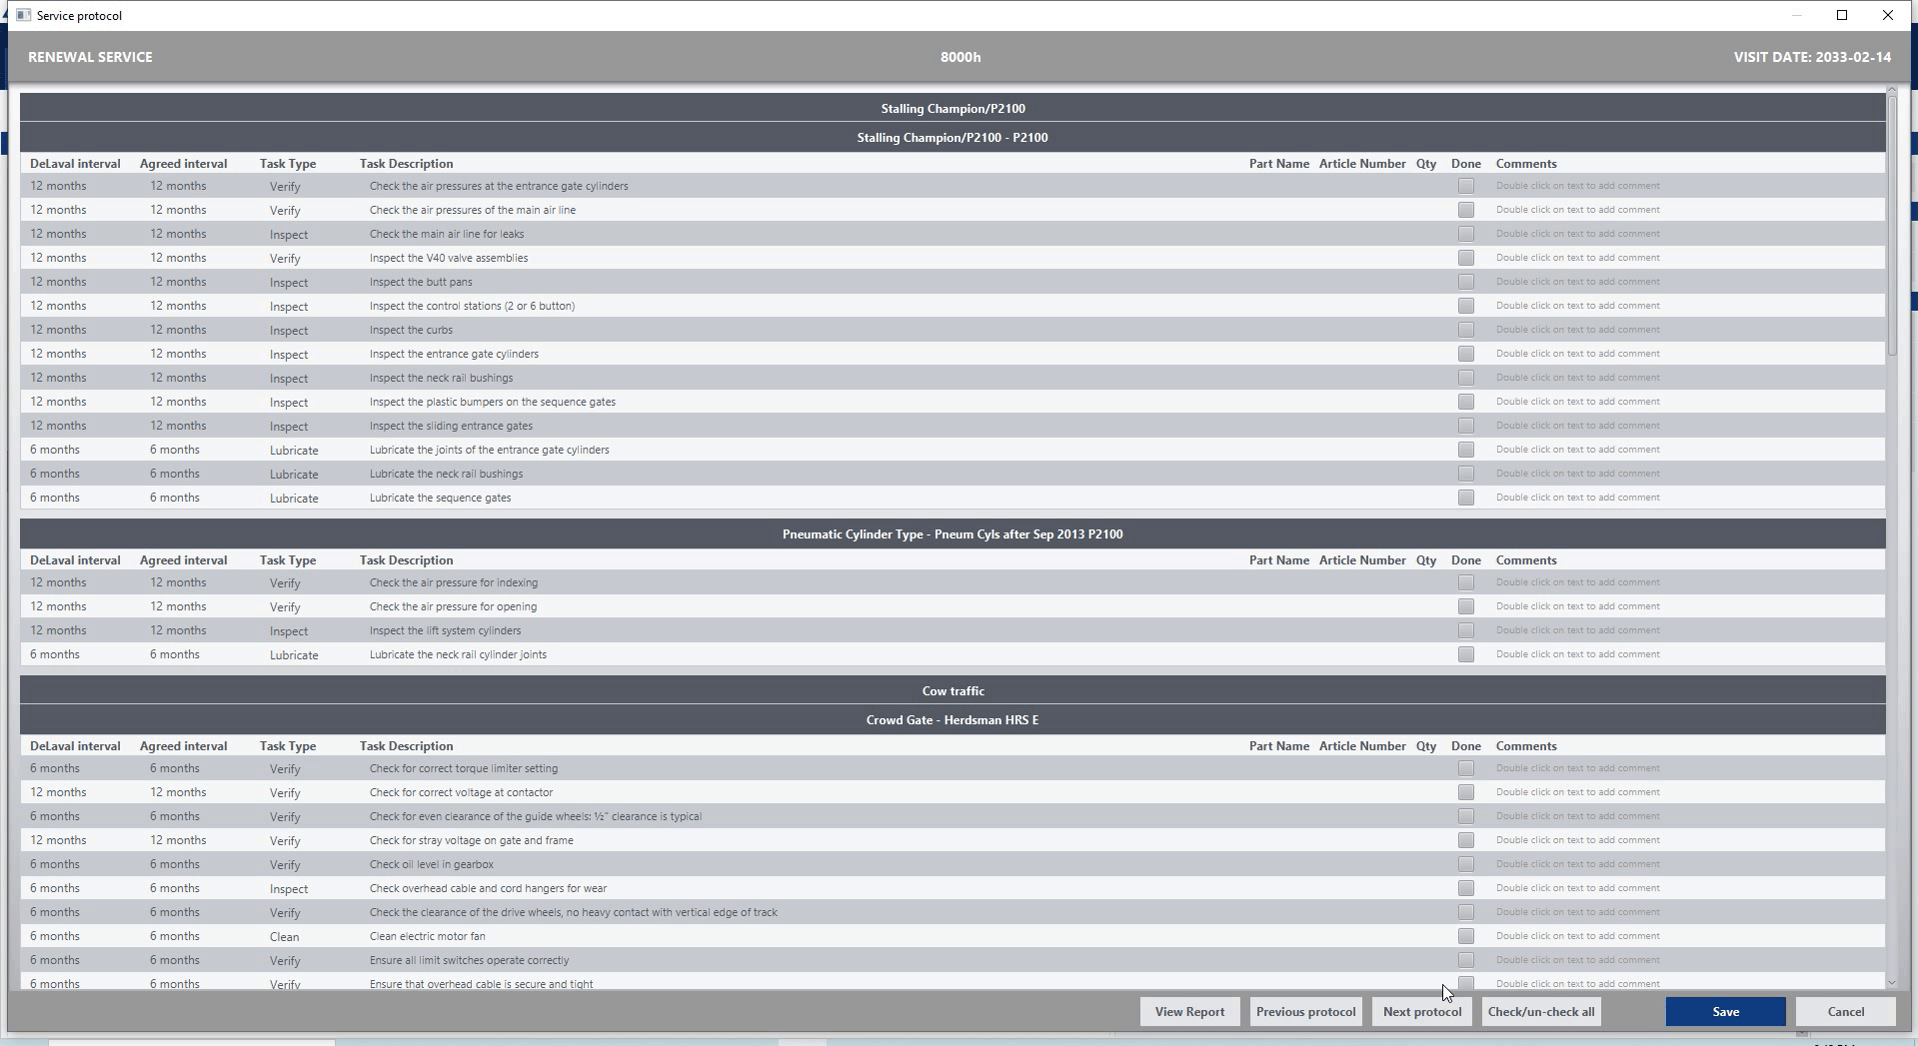Image resolution: width=1918 pixels, height=1046 pixels.
Task: Save the service protocol
Action: point(1725,1012)
